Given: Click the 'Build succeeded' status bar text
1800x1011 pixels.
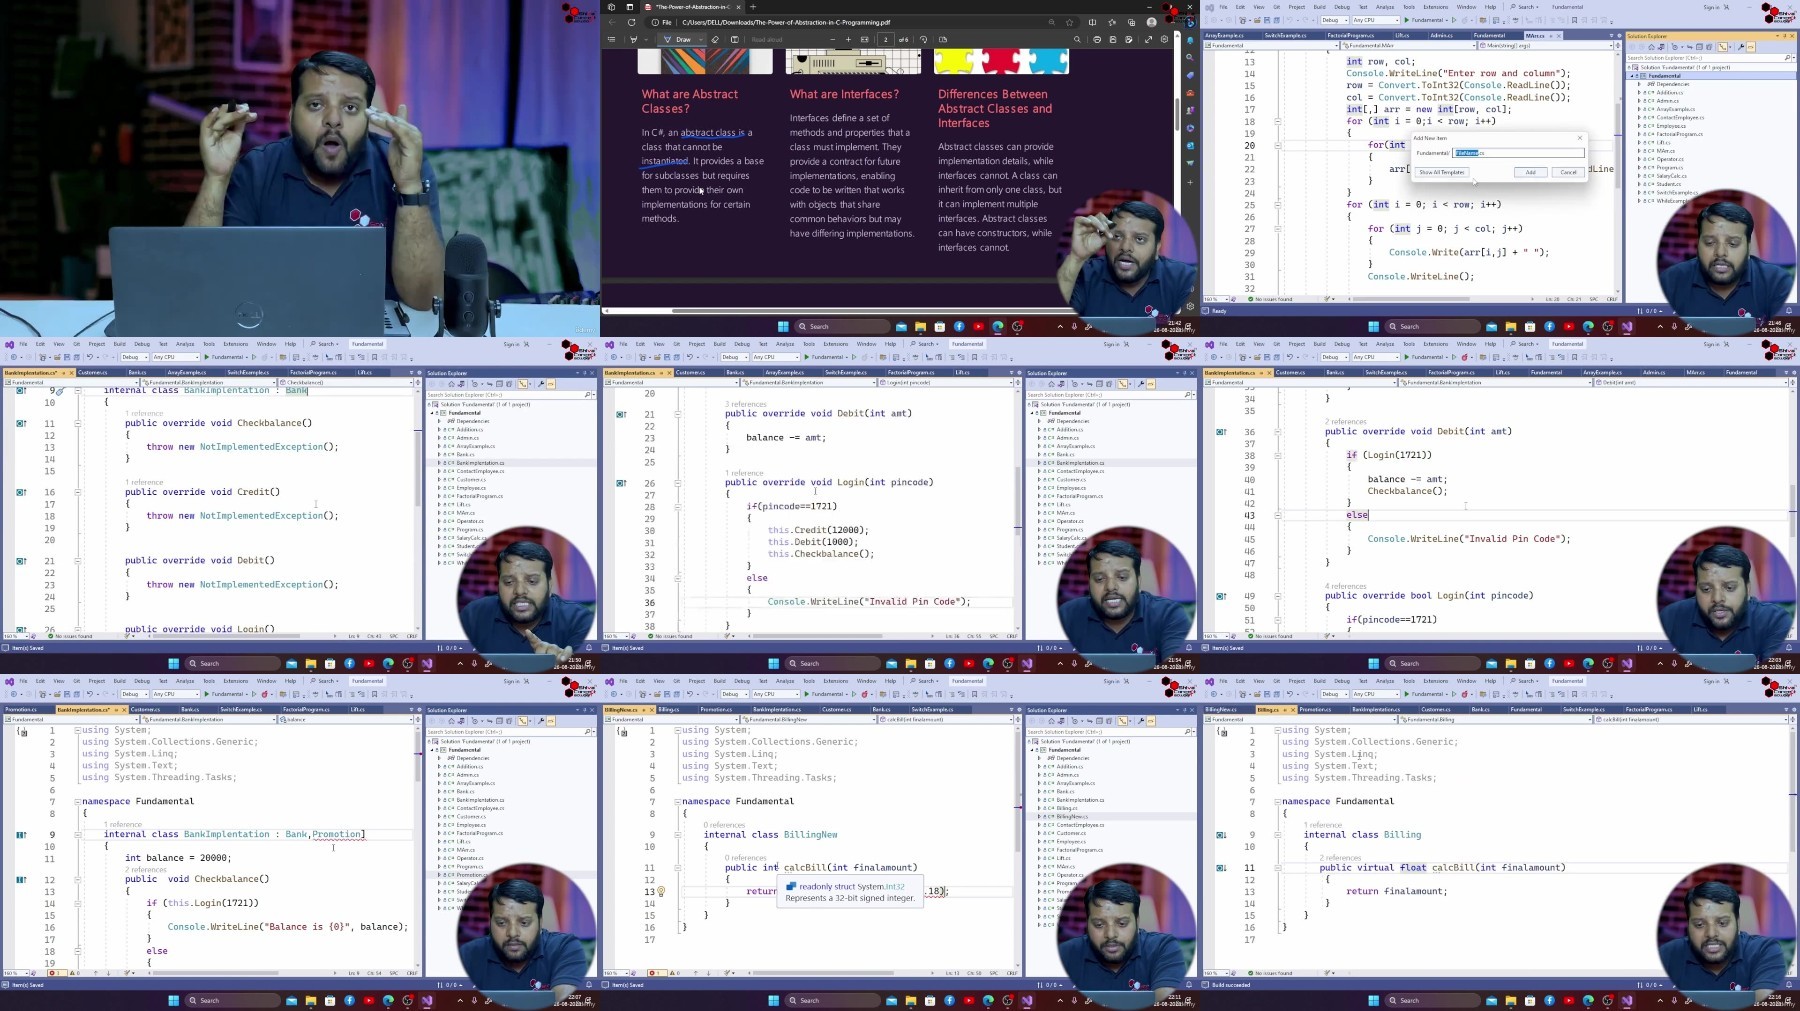Looking at the screenshot, I should click(1231, 985).
